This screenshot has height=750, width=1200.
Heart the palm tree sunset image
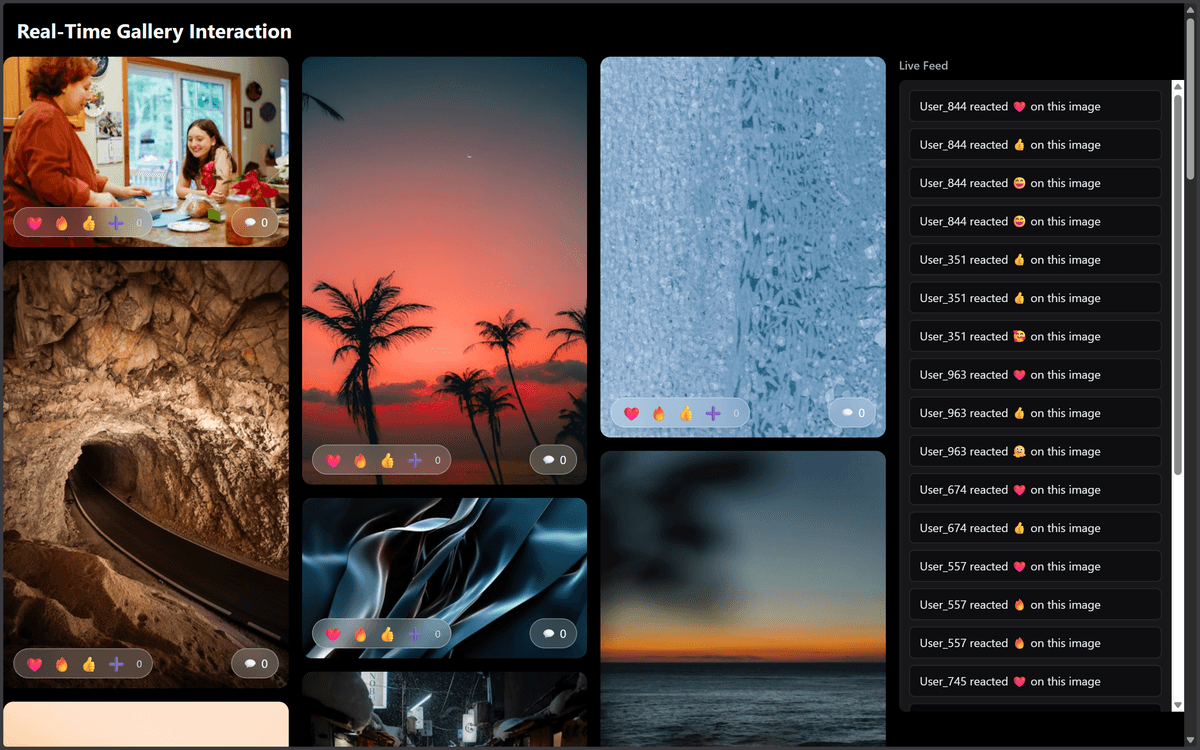click(x=334, y=460)
